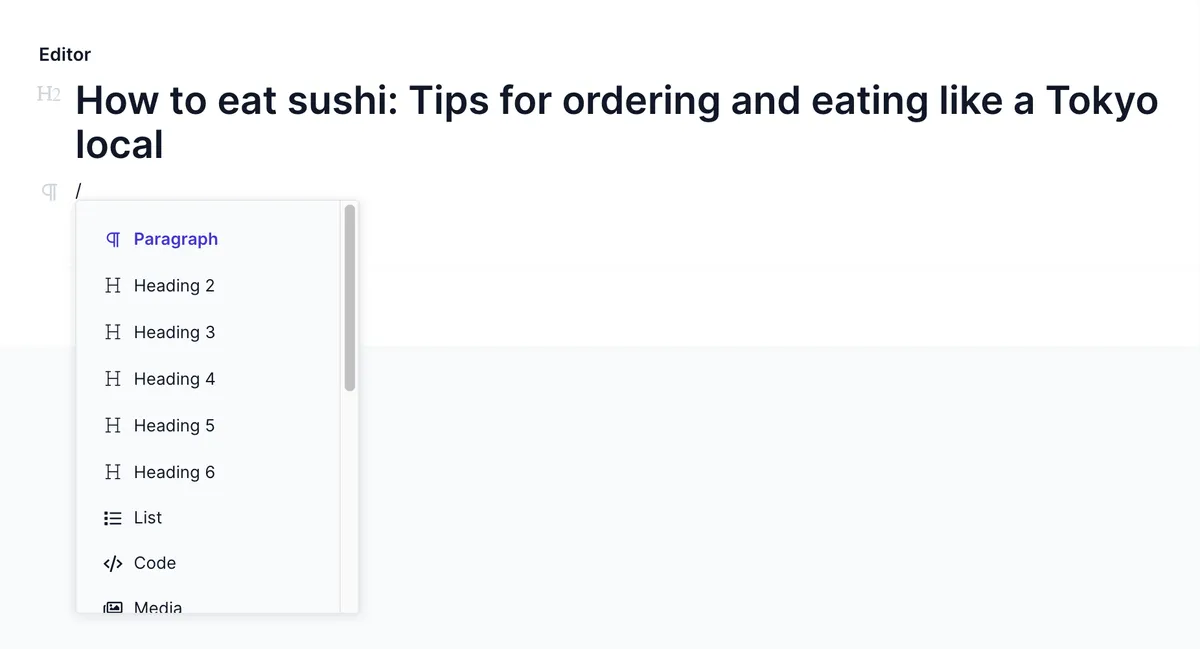Click the H icon next to Heading 4
This screenshot has height=649, width=1200.
(113, 379)
